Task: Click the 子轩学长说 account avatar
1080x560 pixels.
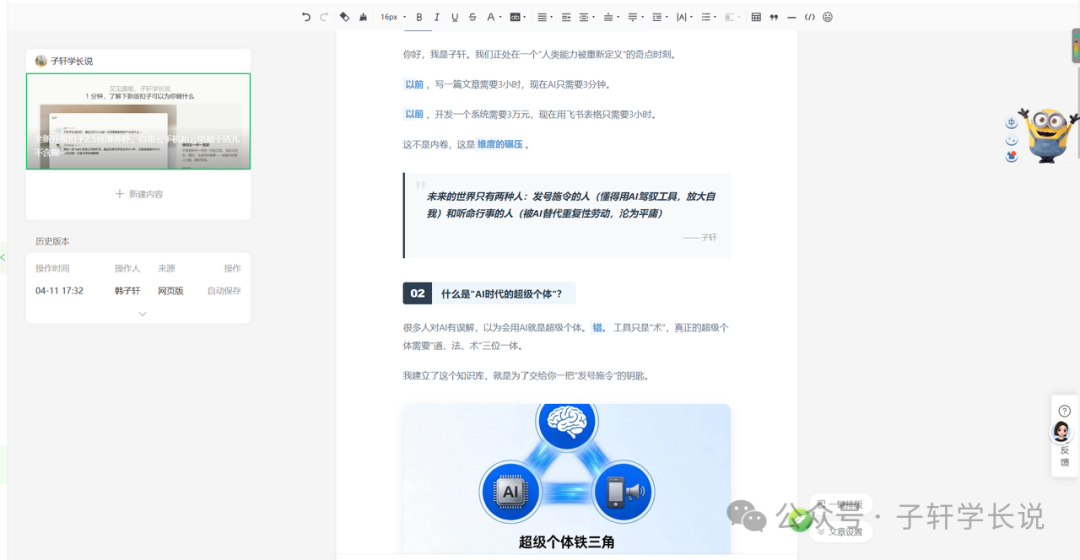Action: pyautogui.click(x=41, y=61)
